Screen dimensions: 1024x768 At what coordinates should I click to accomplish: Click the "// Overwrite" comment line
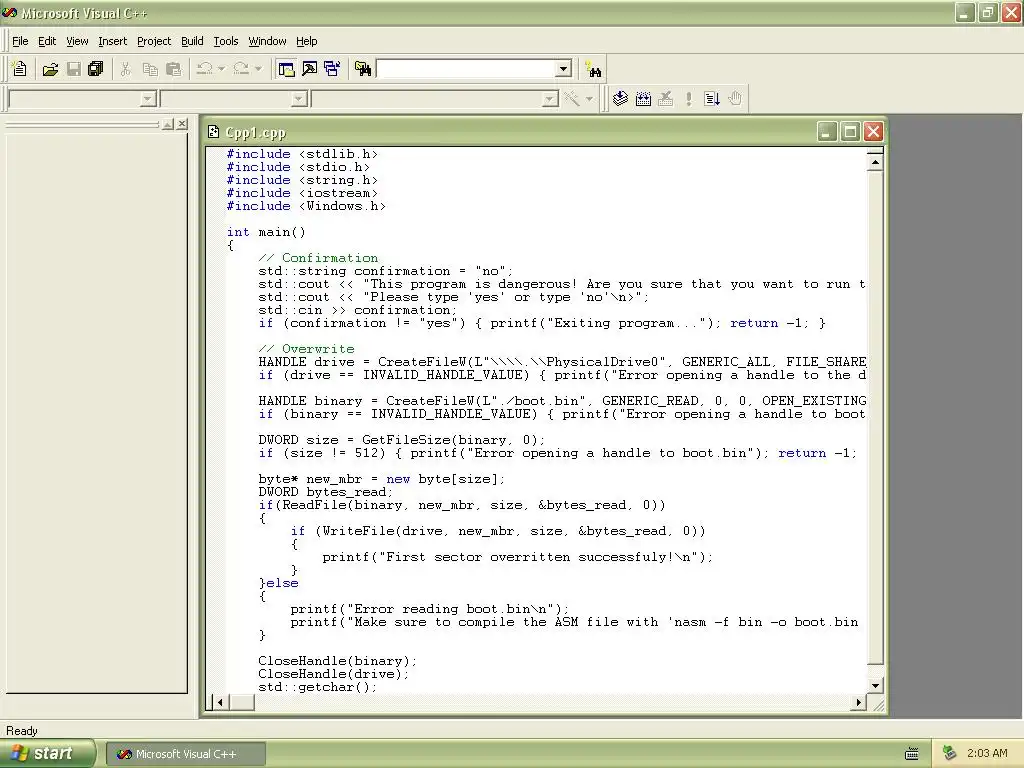click(x=306, y=349)
